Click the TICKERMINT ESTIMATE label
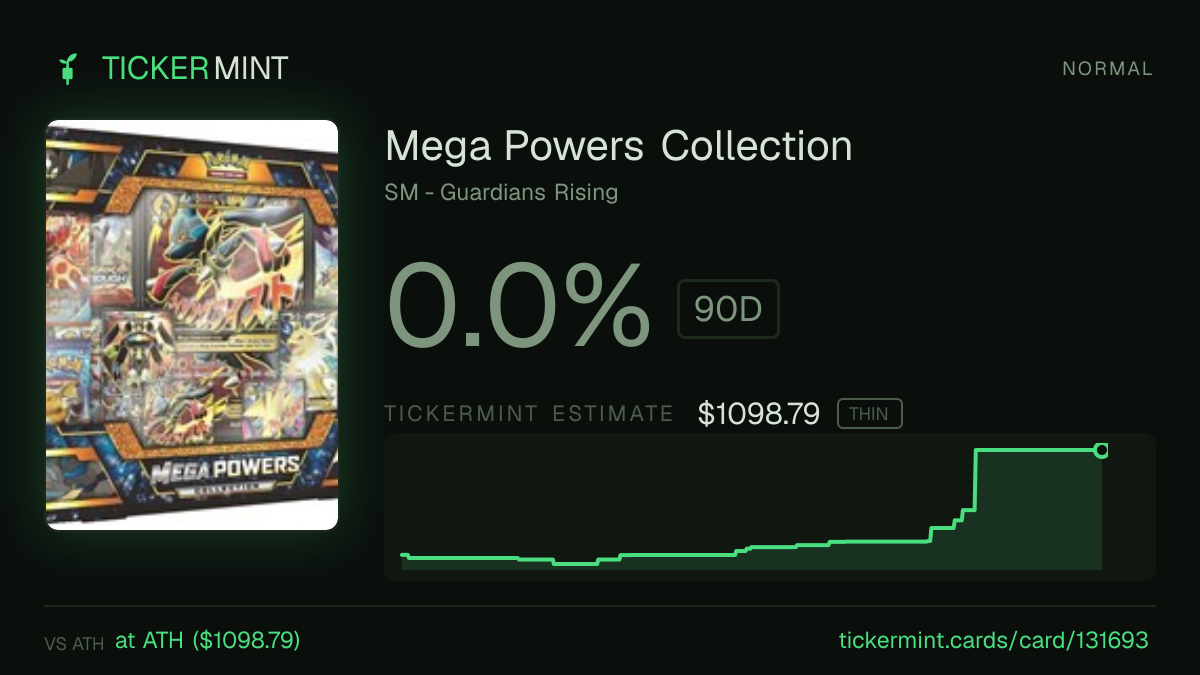The image size is (1200, 675). coord(530,414)
